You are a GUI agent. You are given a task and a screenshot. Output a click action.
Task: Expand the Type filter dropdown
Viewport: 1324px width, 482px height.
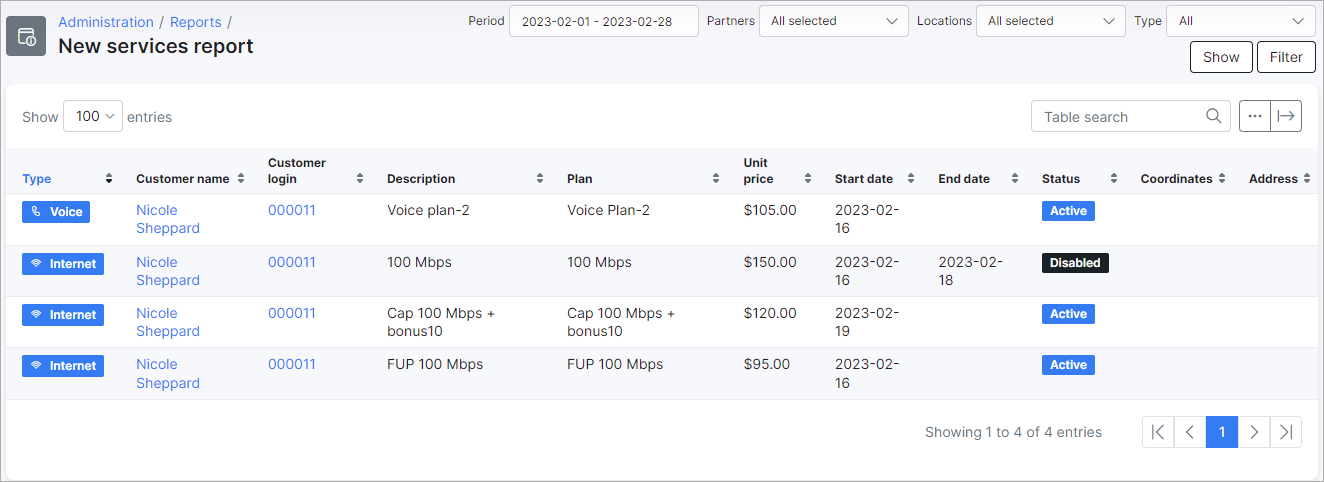coord(1241,21)
